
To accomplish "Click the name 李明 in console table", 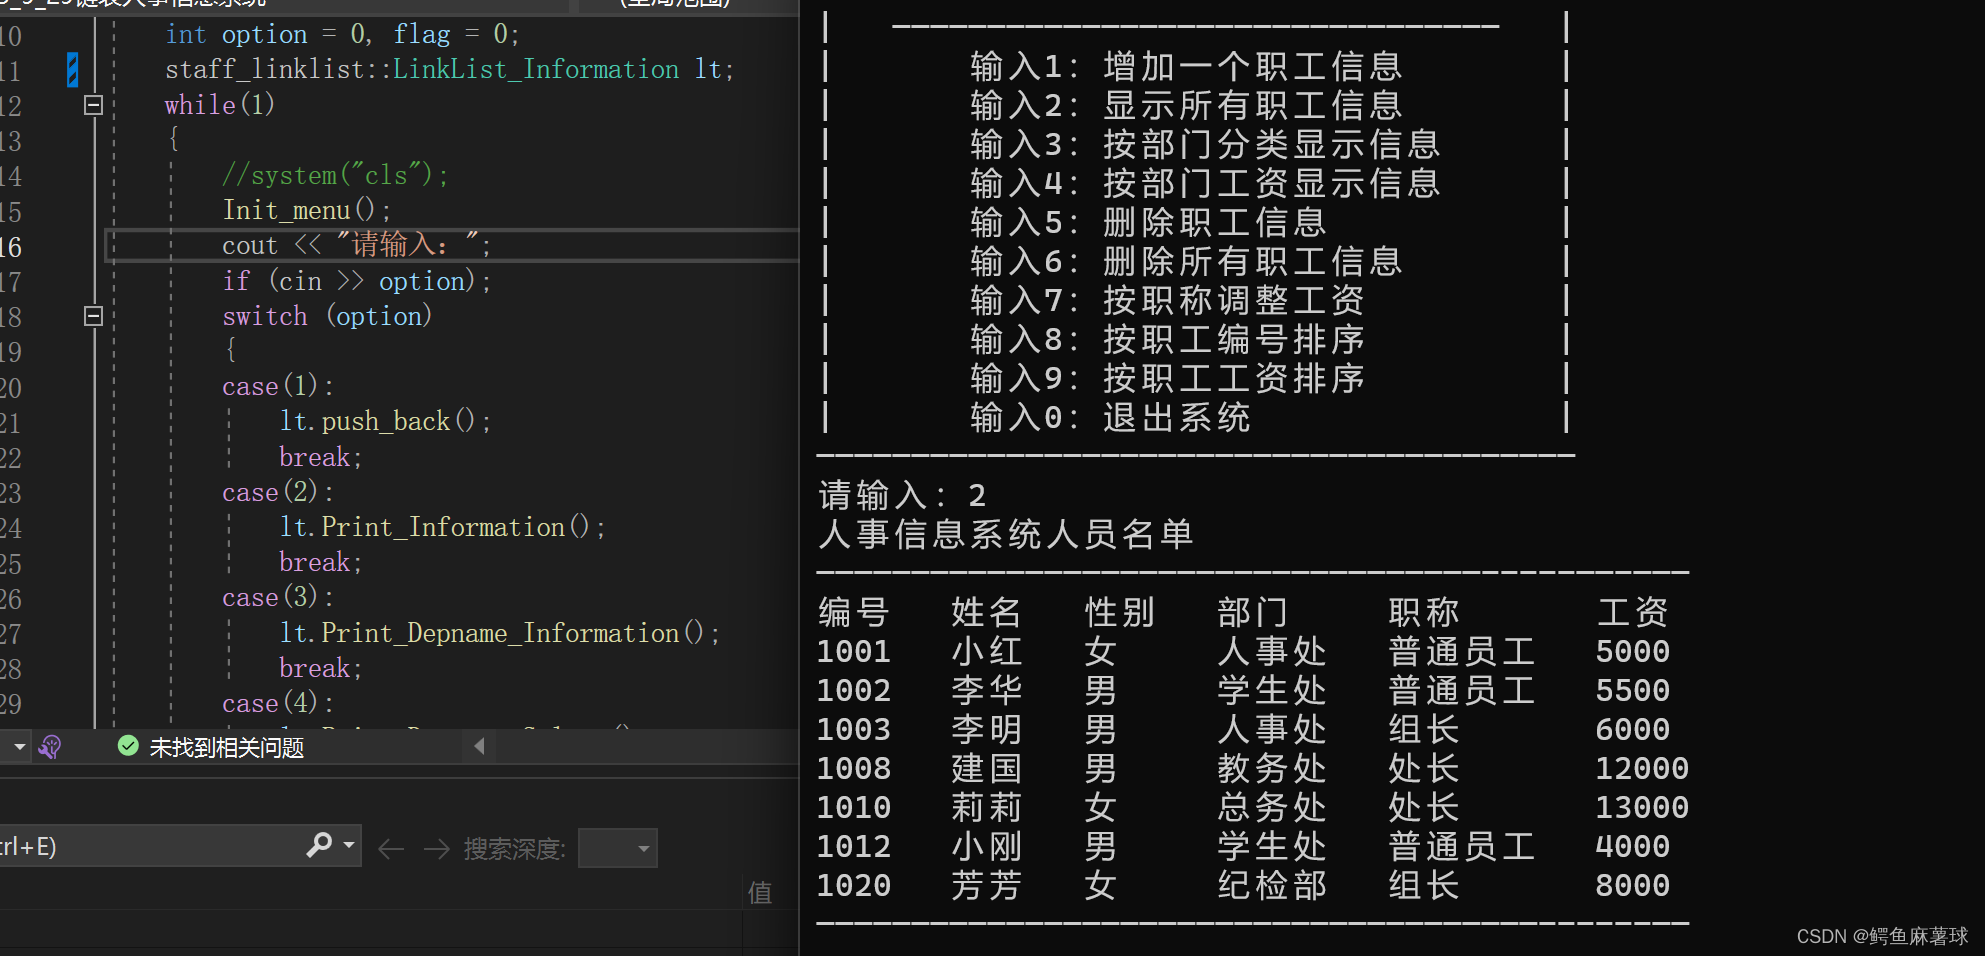I will pos(986,730).
